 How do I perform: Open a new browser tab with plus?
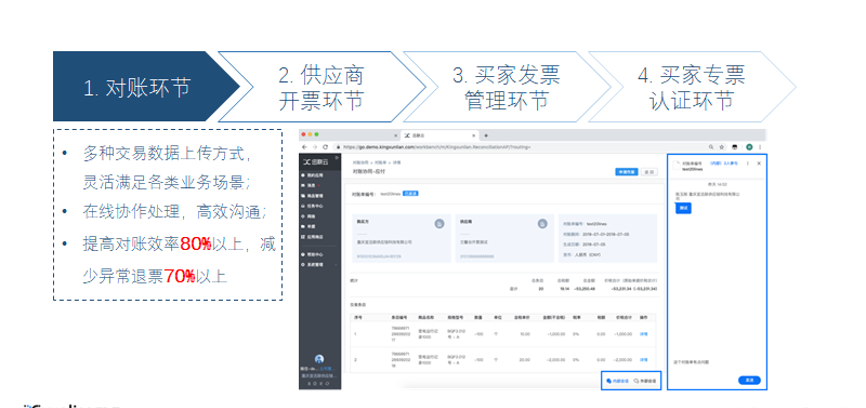pos(486,135)
